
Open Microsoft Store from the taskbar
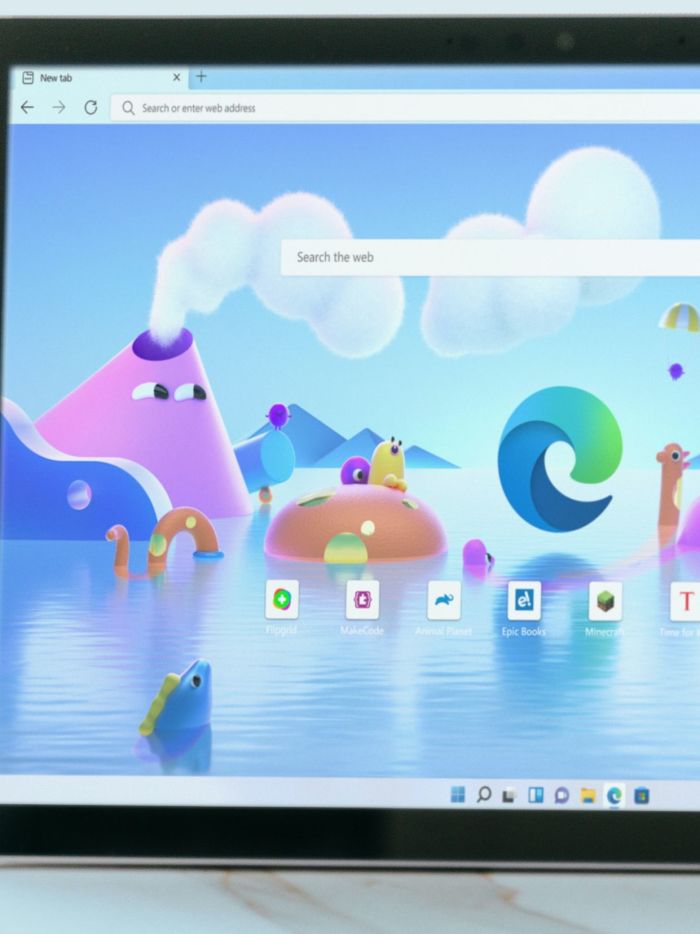641,796
